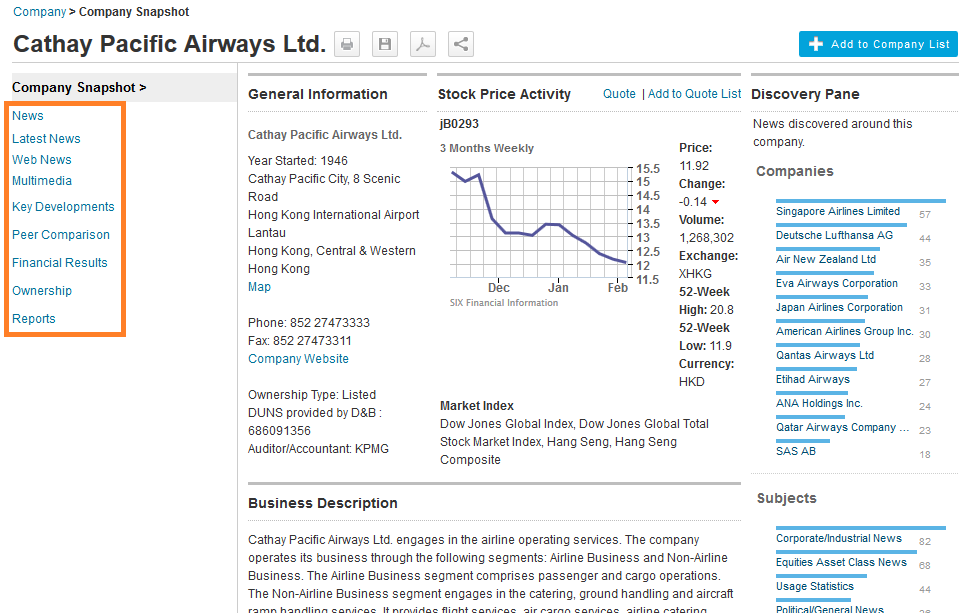Open Etihad Airways link

coord(812,379)
